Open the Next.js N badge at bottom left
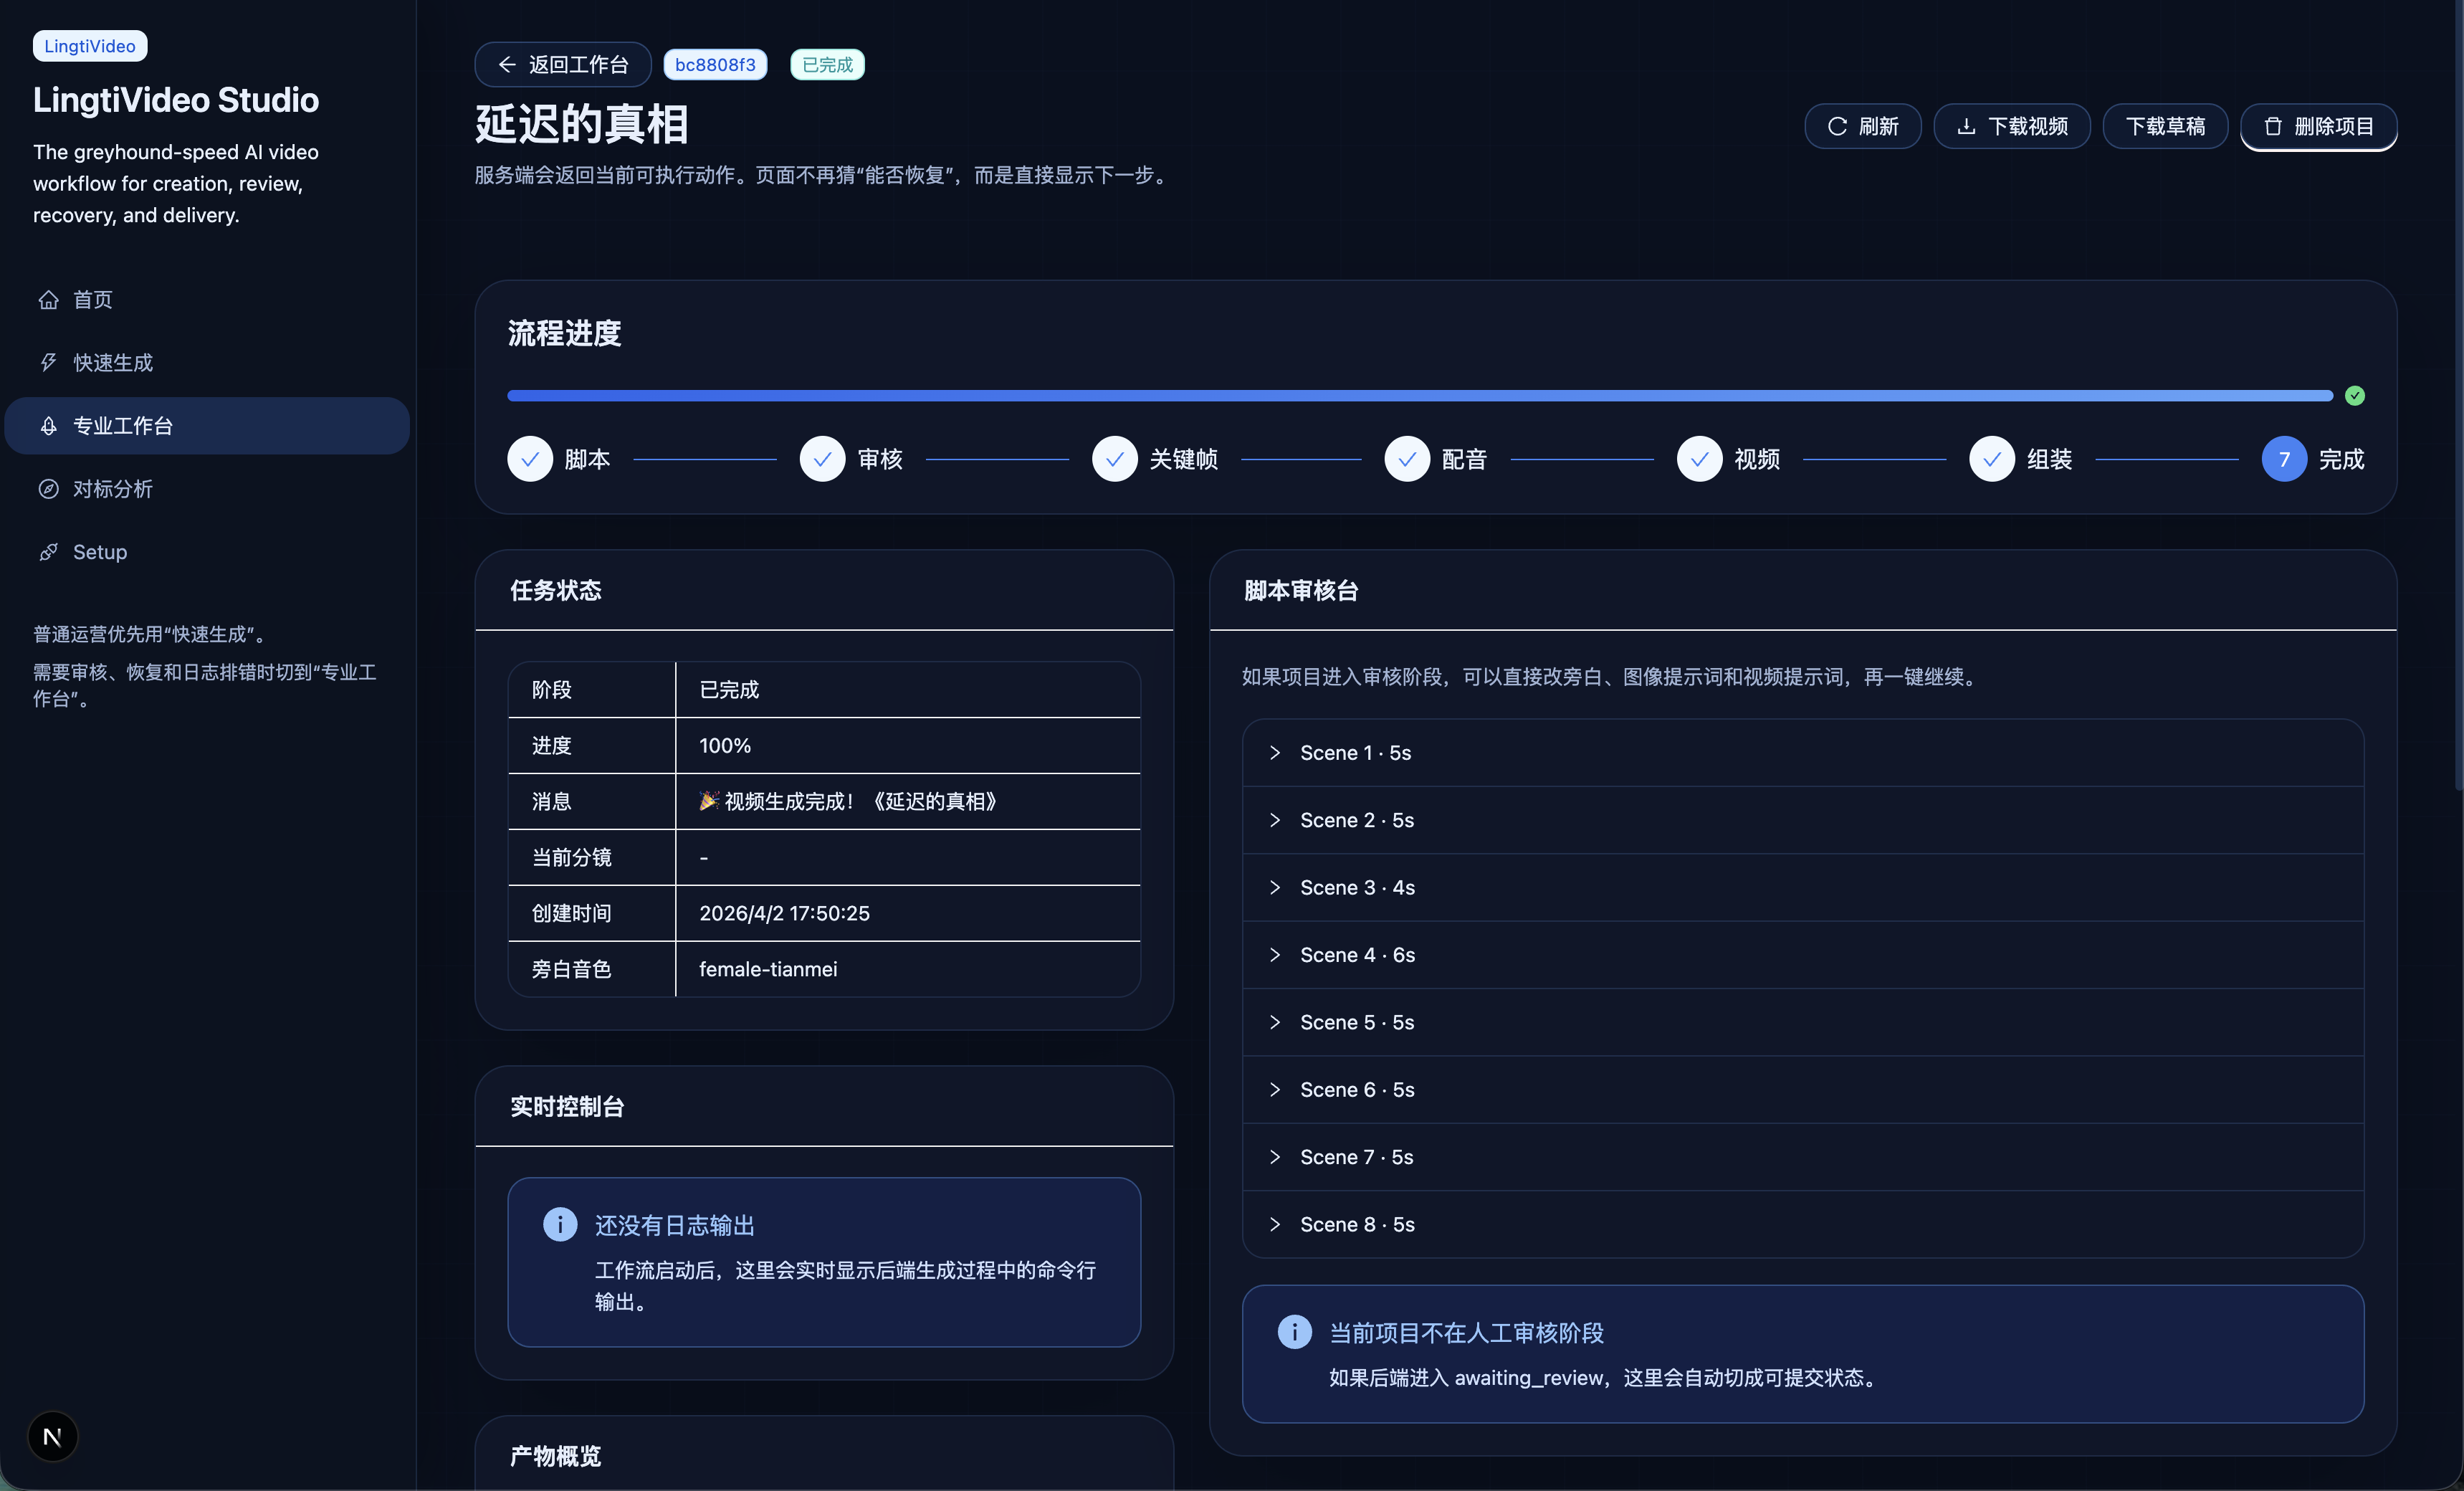 [53, 1437]
